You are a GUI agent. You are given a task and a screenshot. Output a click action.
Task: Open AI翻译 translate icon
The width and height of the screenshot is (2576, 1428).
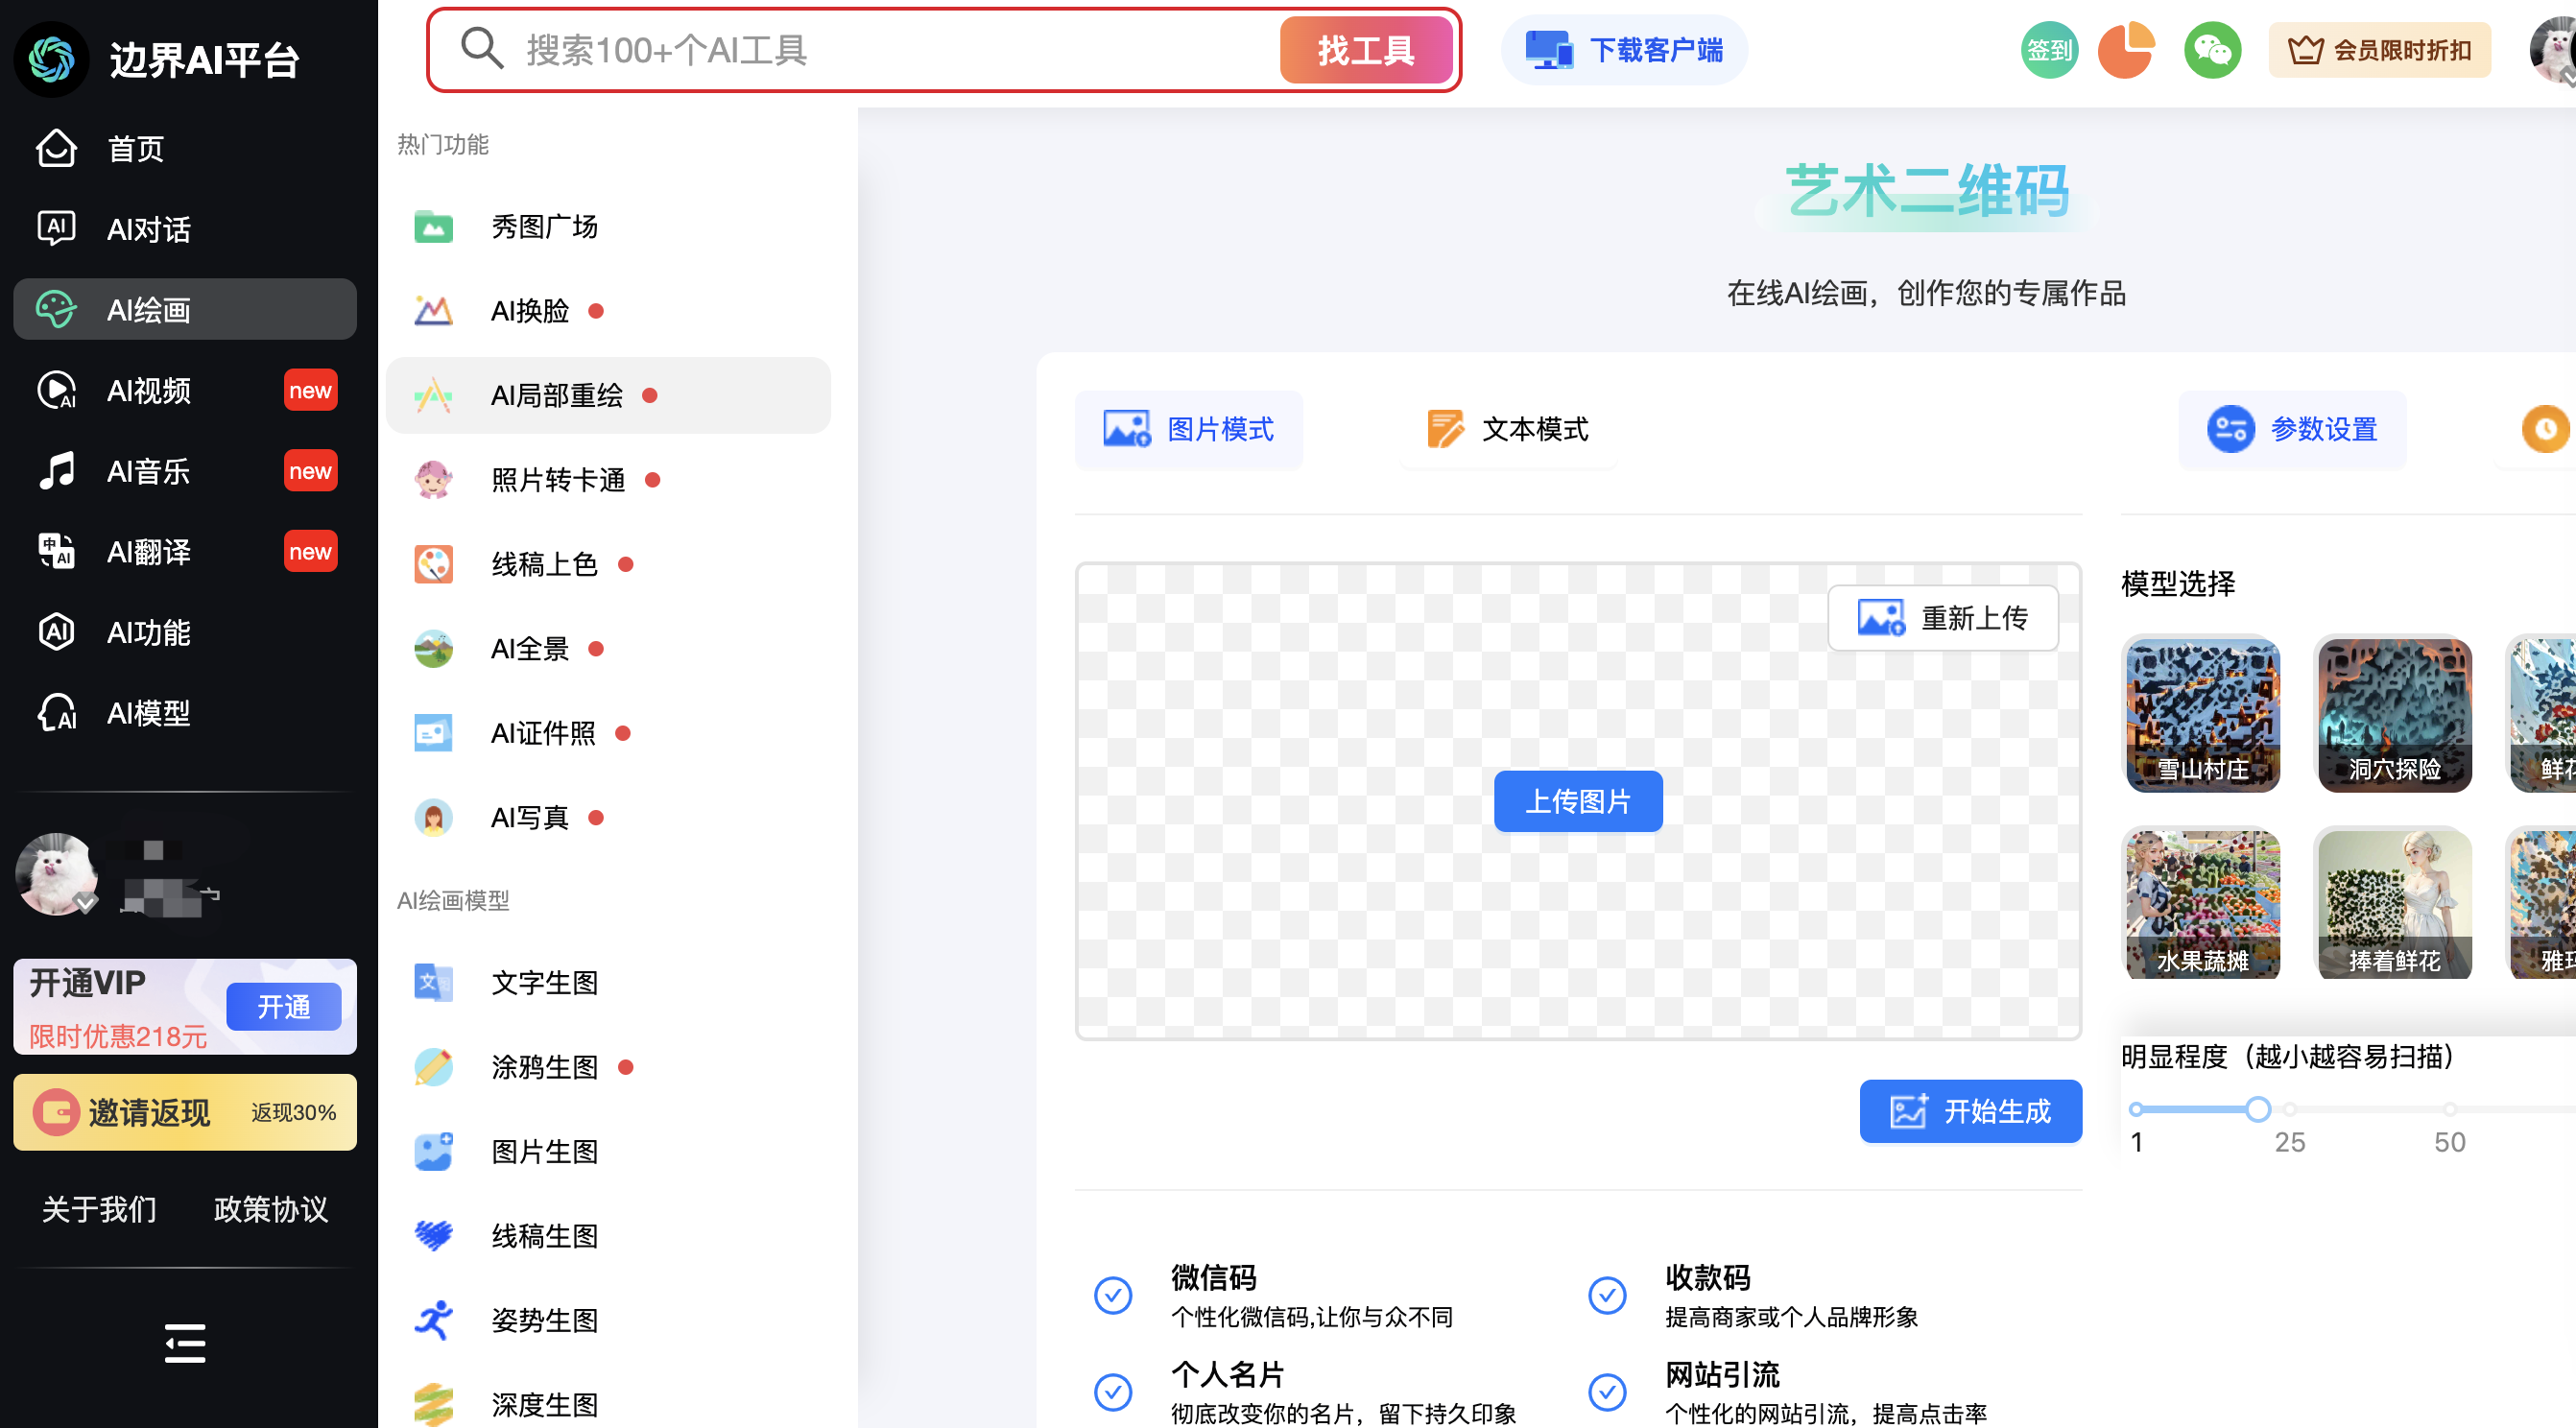pyautogui.click(x=56, y=551)
